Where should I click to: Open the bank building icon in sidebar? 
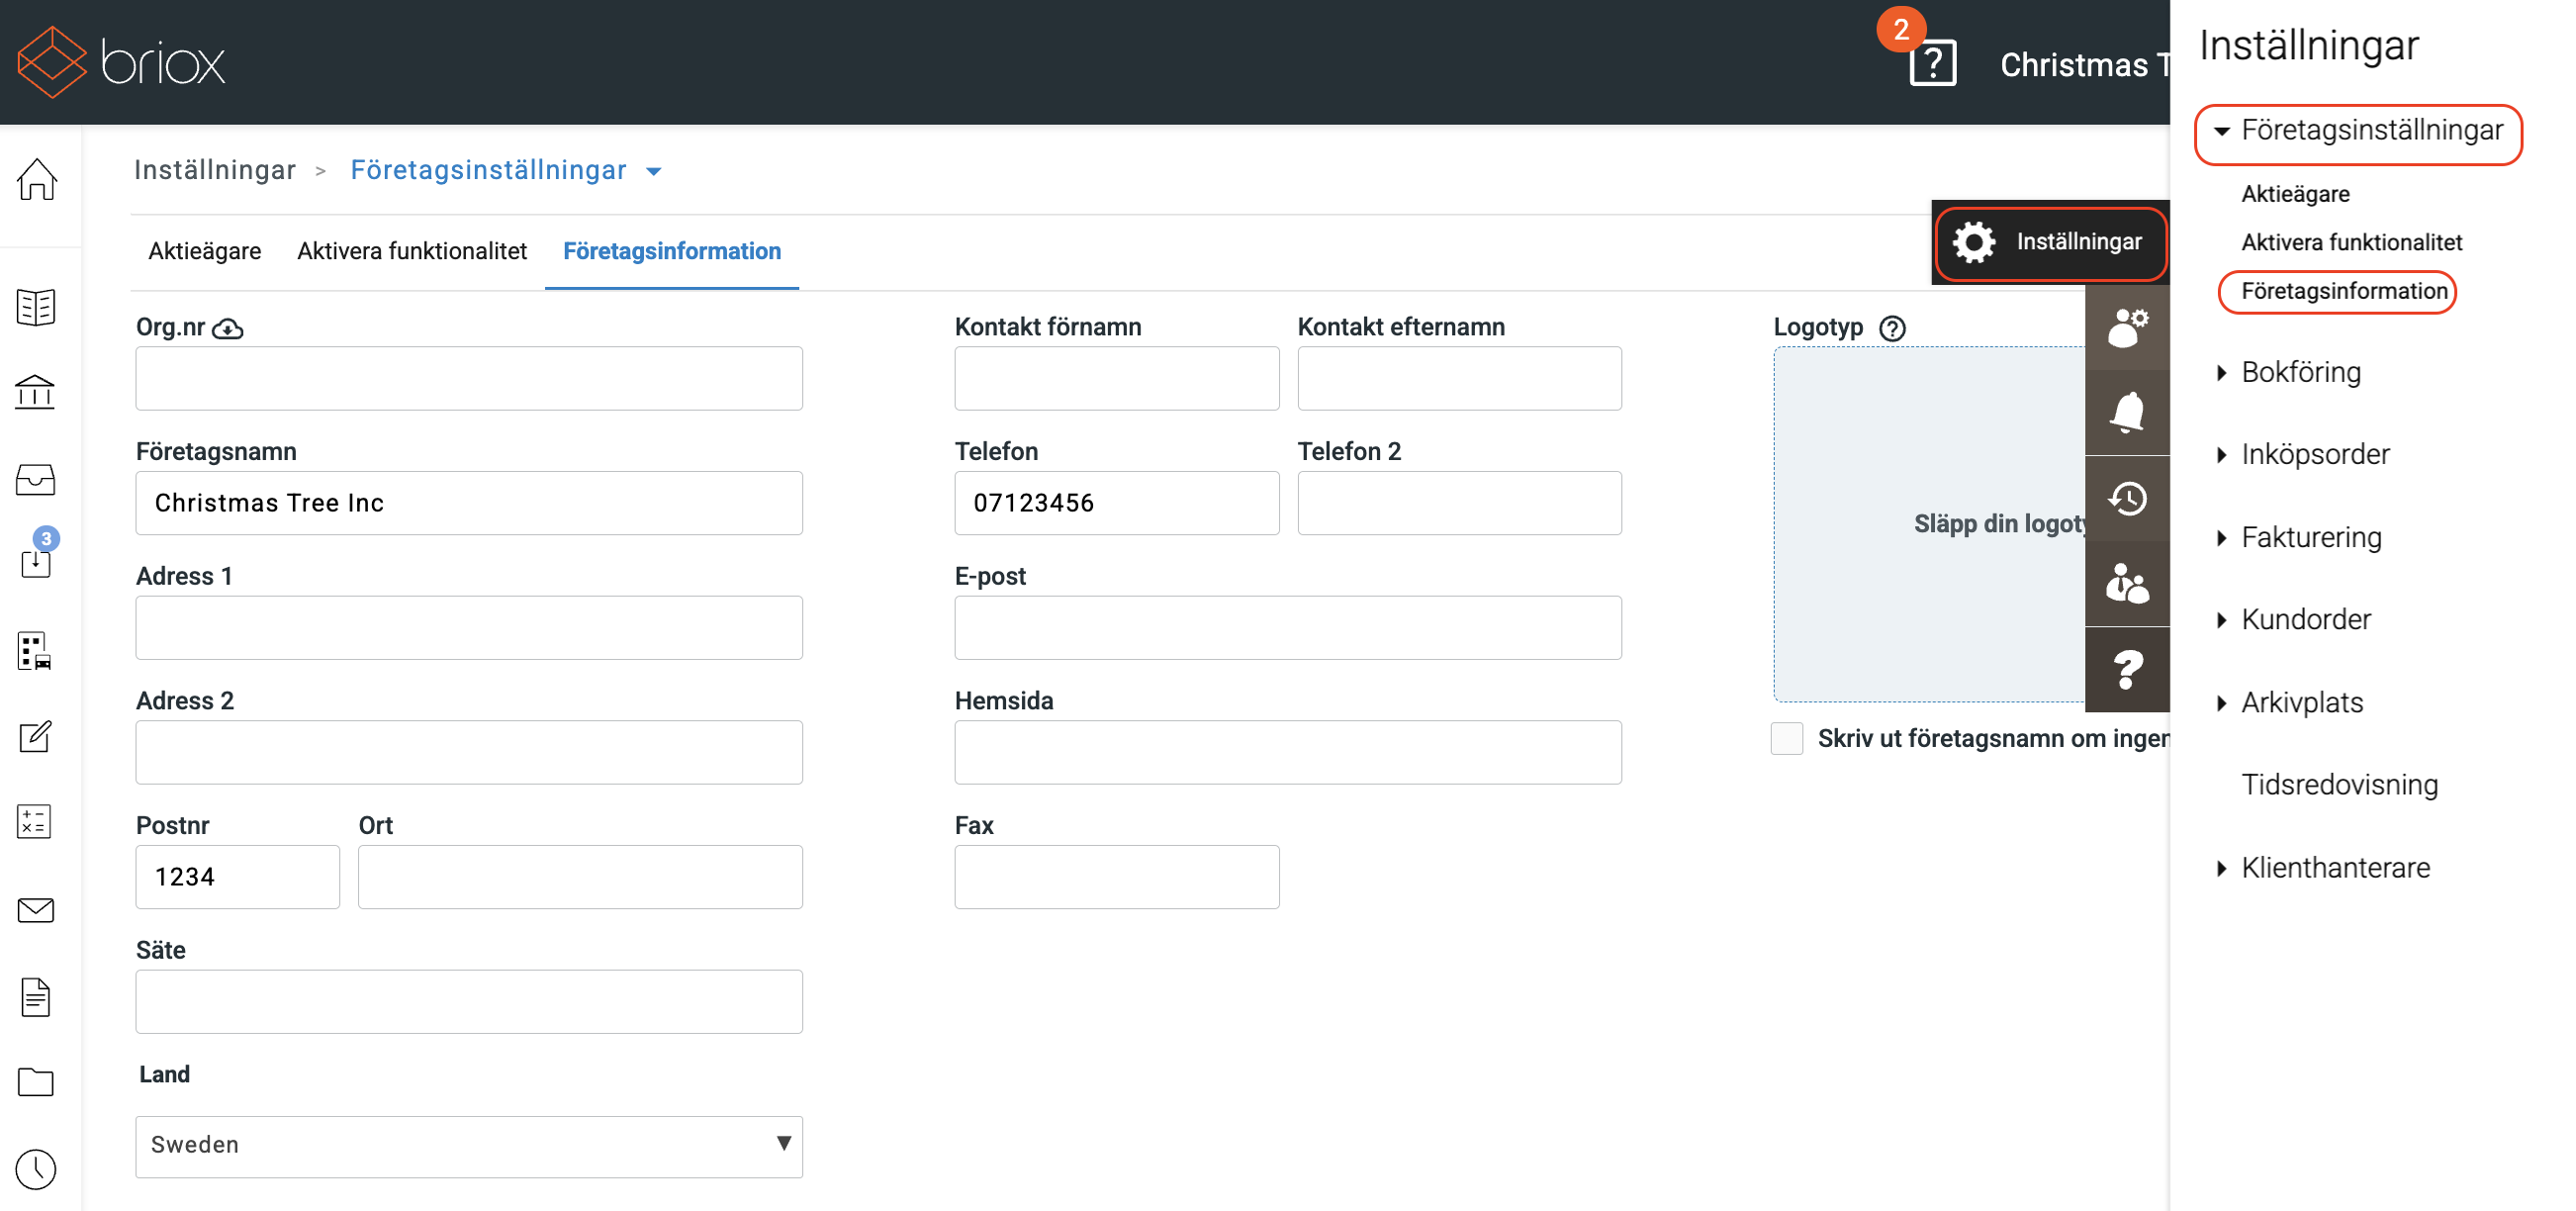click(x=36, y=392)
